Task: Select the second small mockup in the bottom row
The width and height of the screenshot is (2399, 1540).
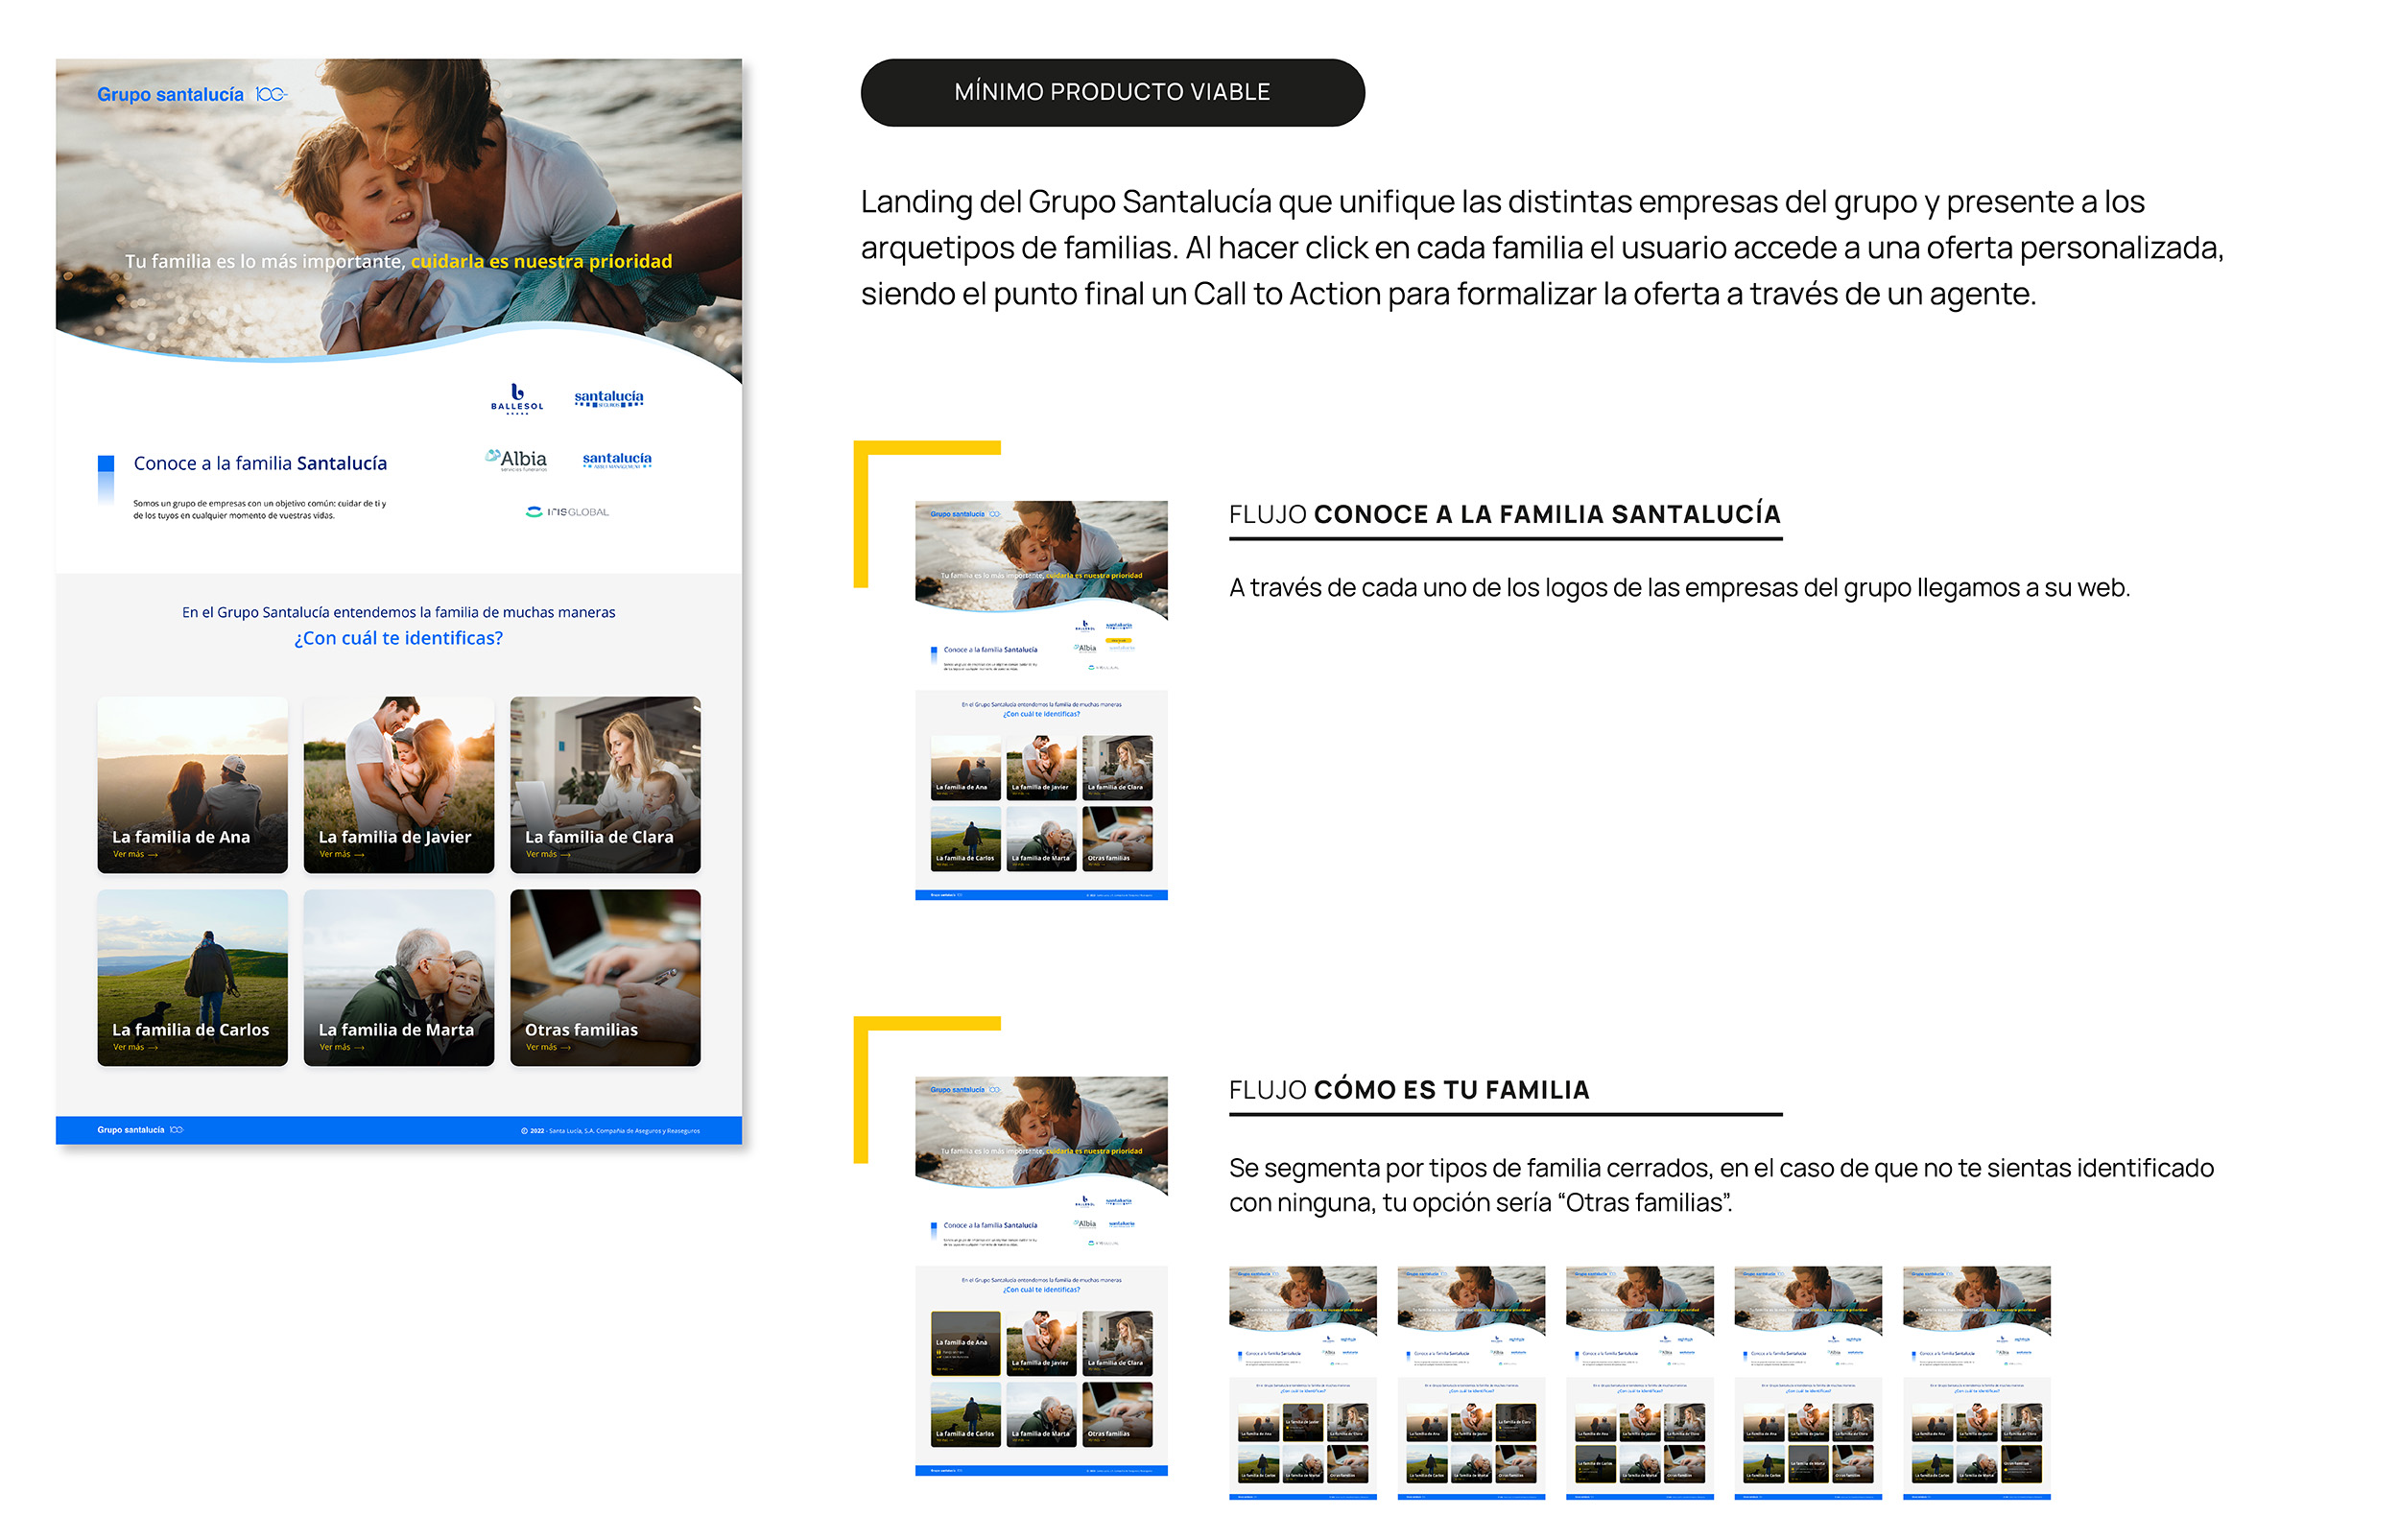Action: click(x=1471, y=1382)
